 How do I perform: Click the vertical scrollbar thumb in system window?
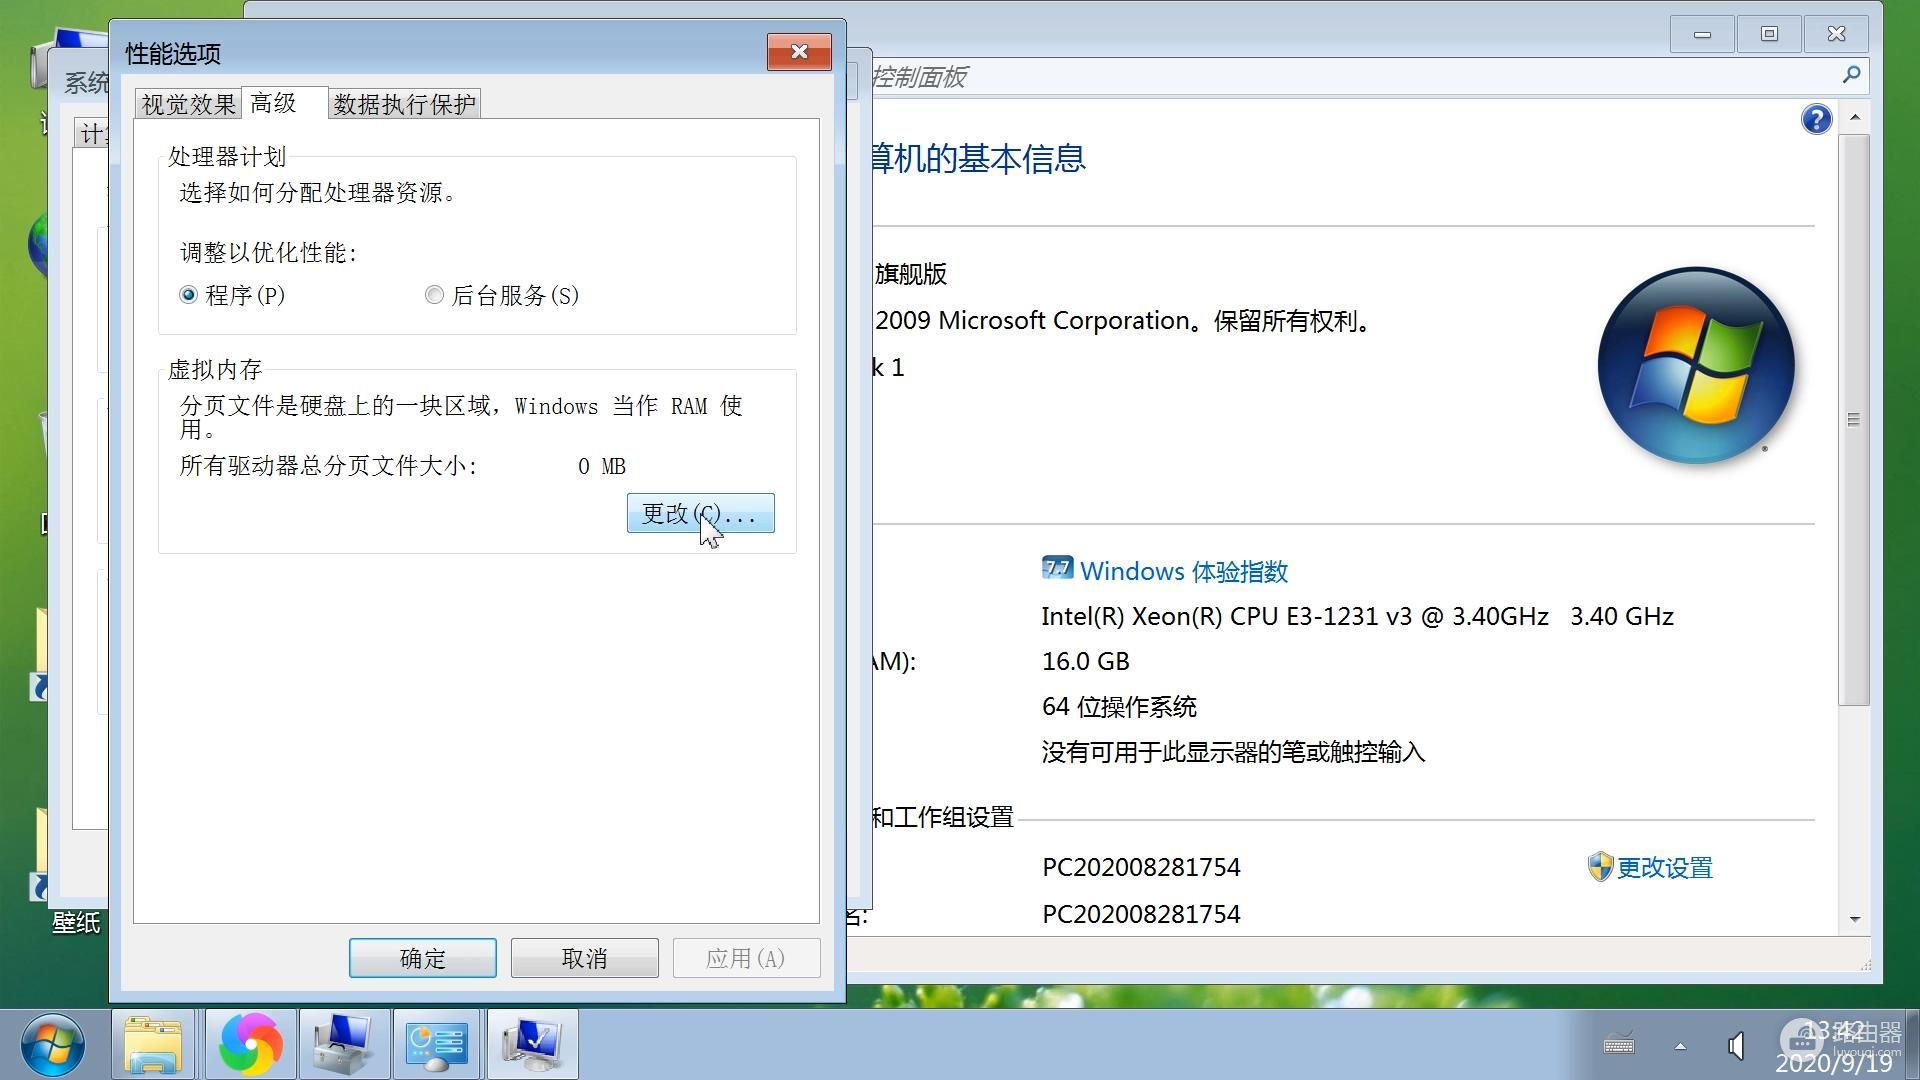click(x=1855, y=420)
